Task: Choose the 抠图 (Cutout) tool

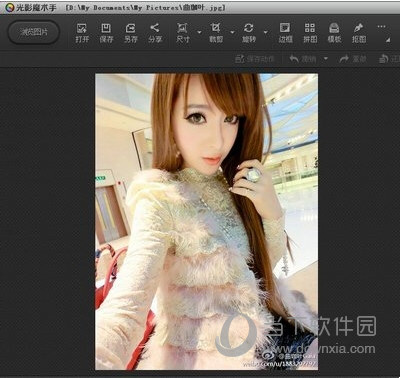Action: (359, 33)
